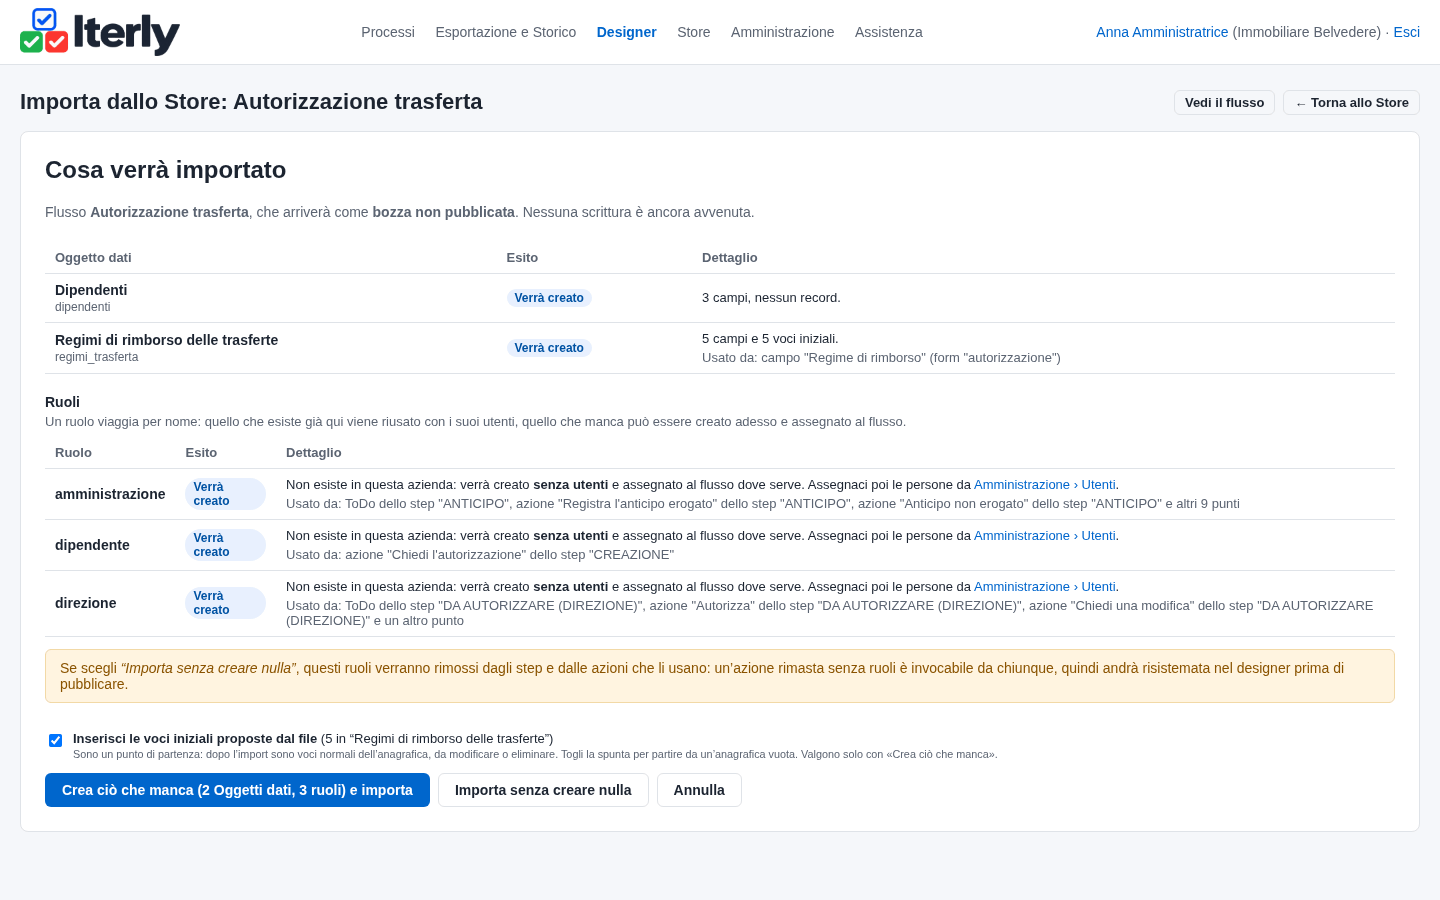Click "Verrà creato" badge for amministrazione role
1440x900 pixels.
pos(226,494)
